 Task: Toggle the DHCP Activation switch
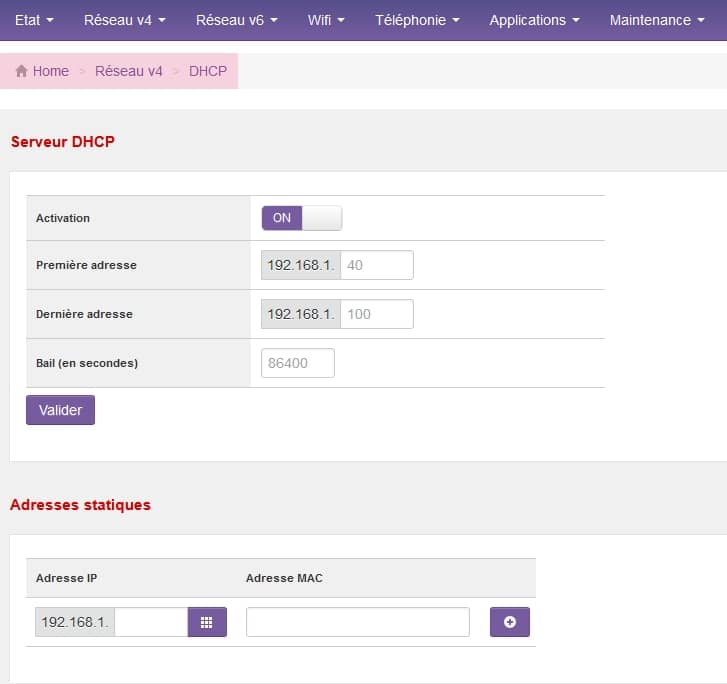pyautogui.click(x=301, y=218)
